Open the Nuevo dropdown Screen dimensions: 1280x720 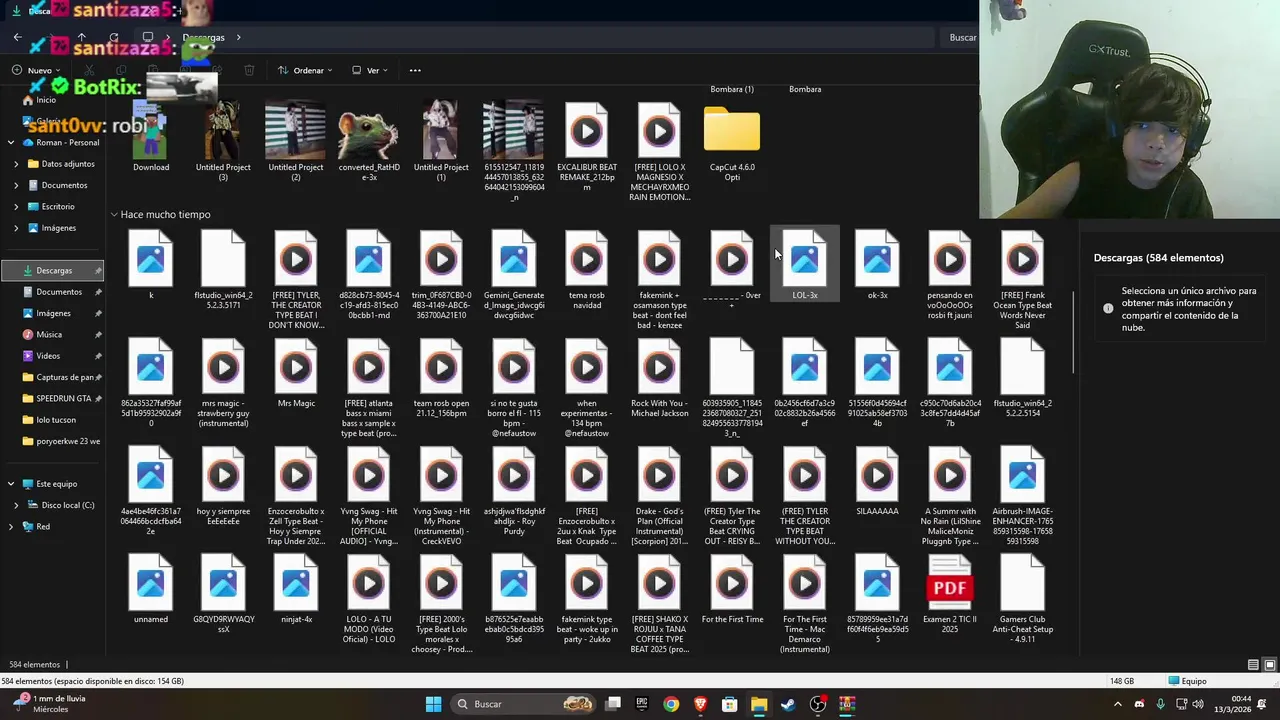[38, 70]
